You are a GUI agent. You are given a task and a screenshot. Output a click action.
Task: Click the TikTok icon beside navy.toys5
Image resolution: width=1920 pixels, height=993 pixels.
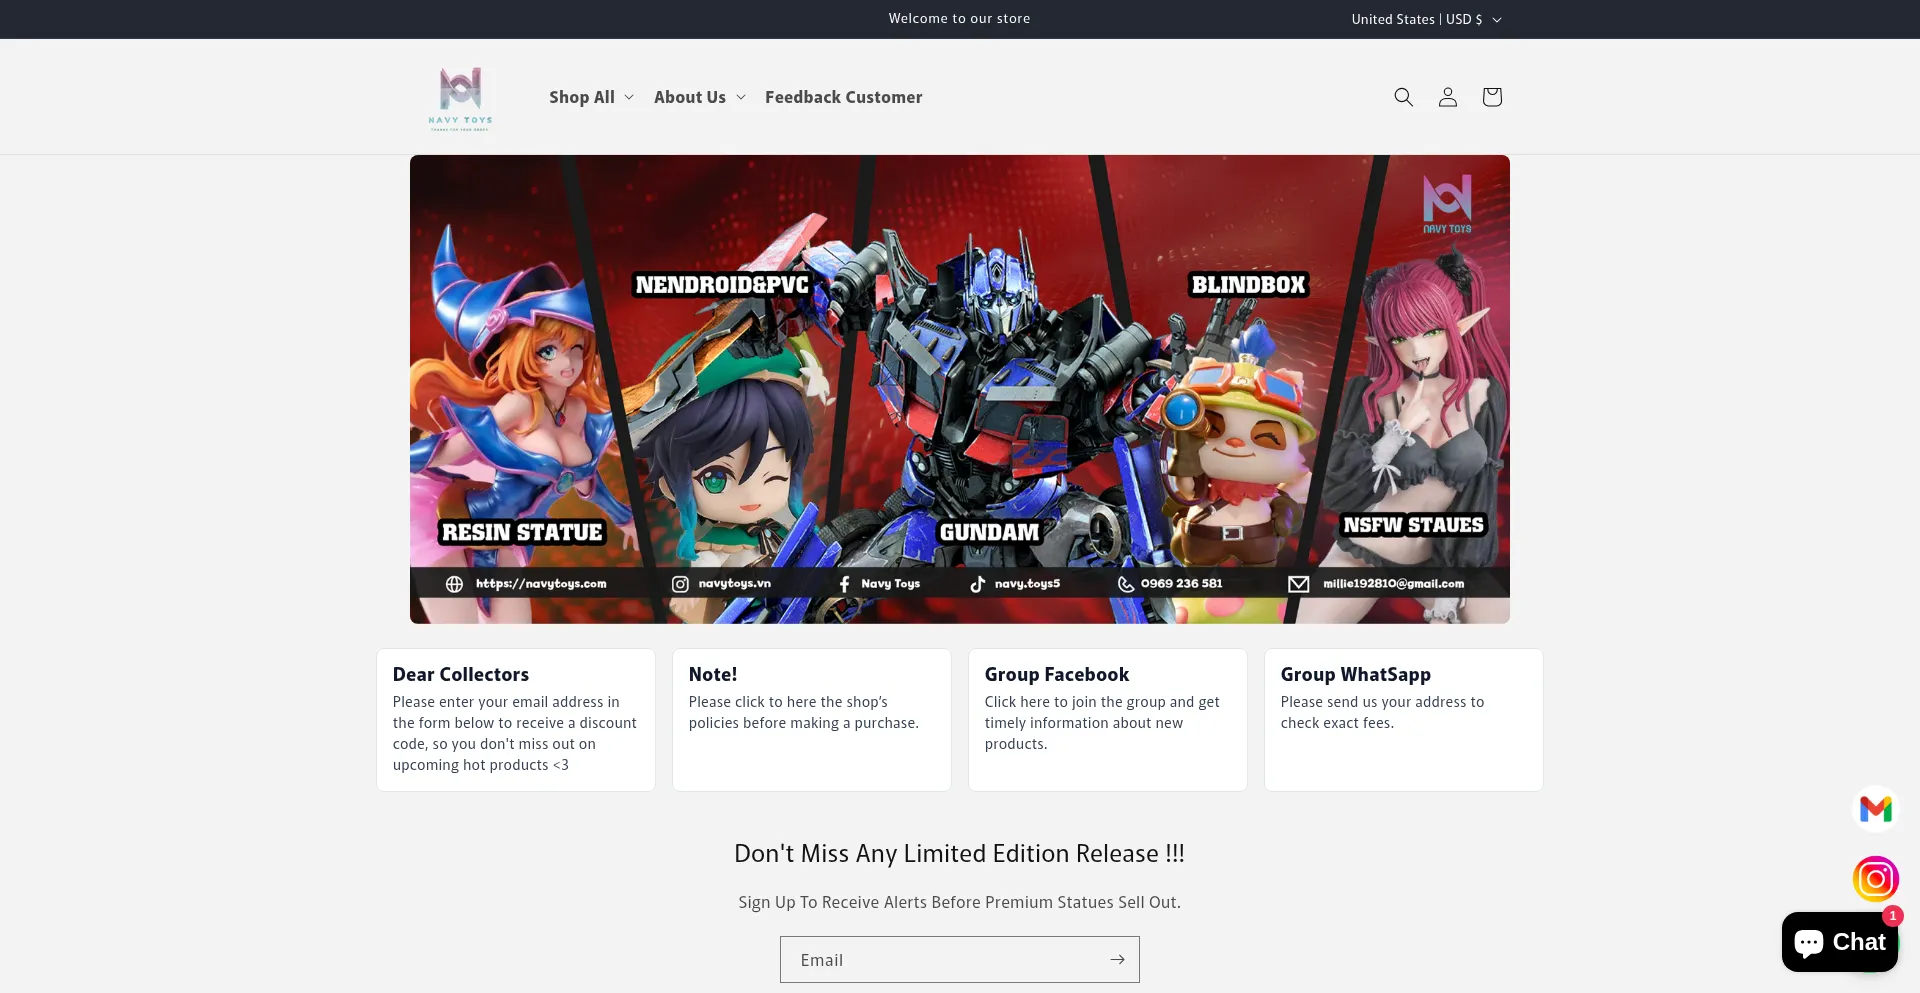point(978,584)
